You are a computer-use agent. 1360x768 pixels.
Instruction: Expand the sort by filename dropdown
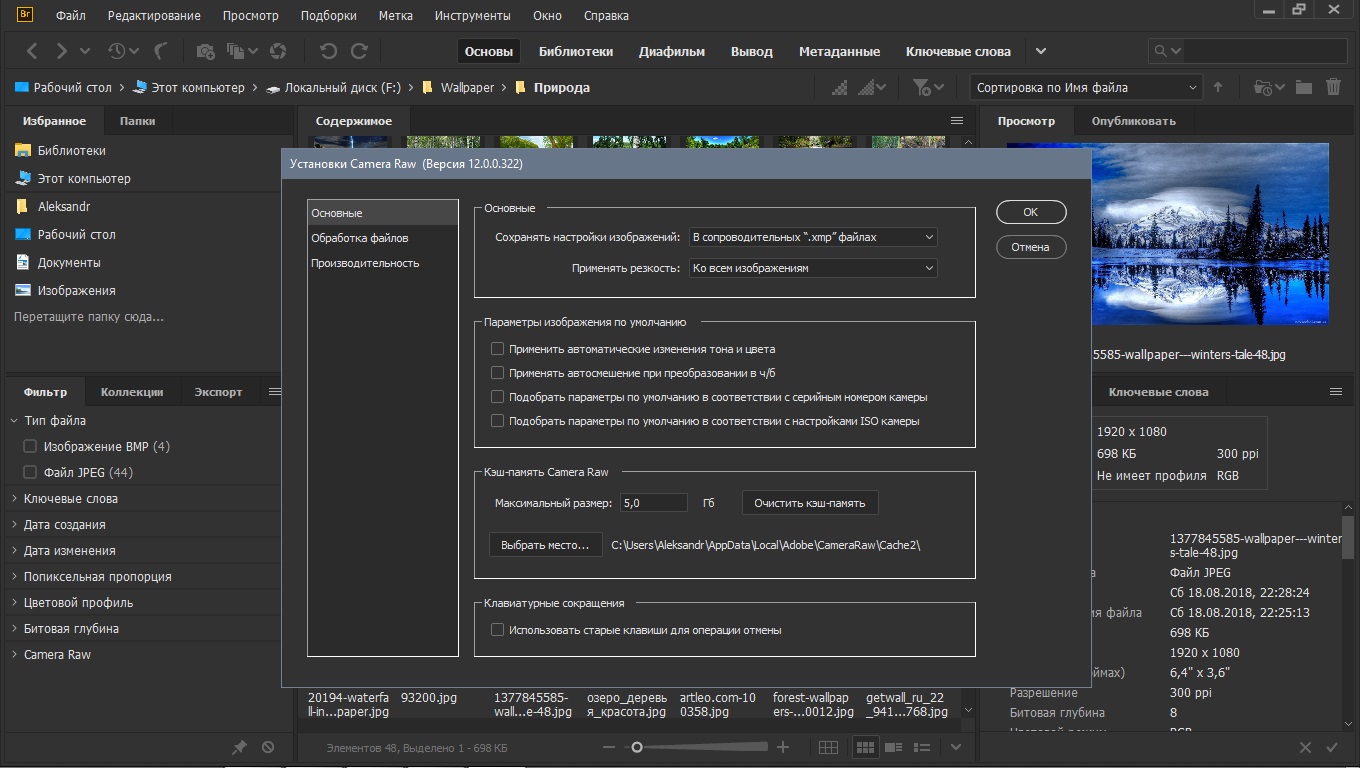click(x=1086, y=87)
